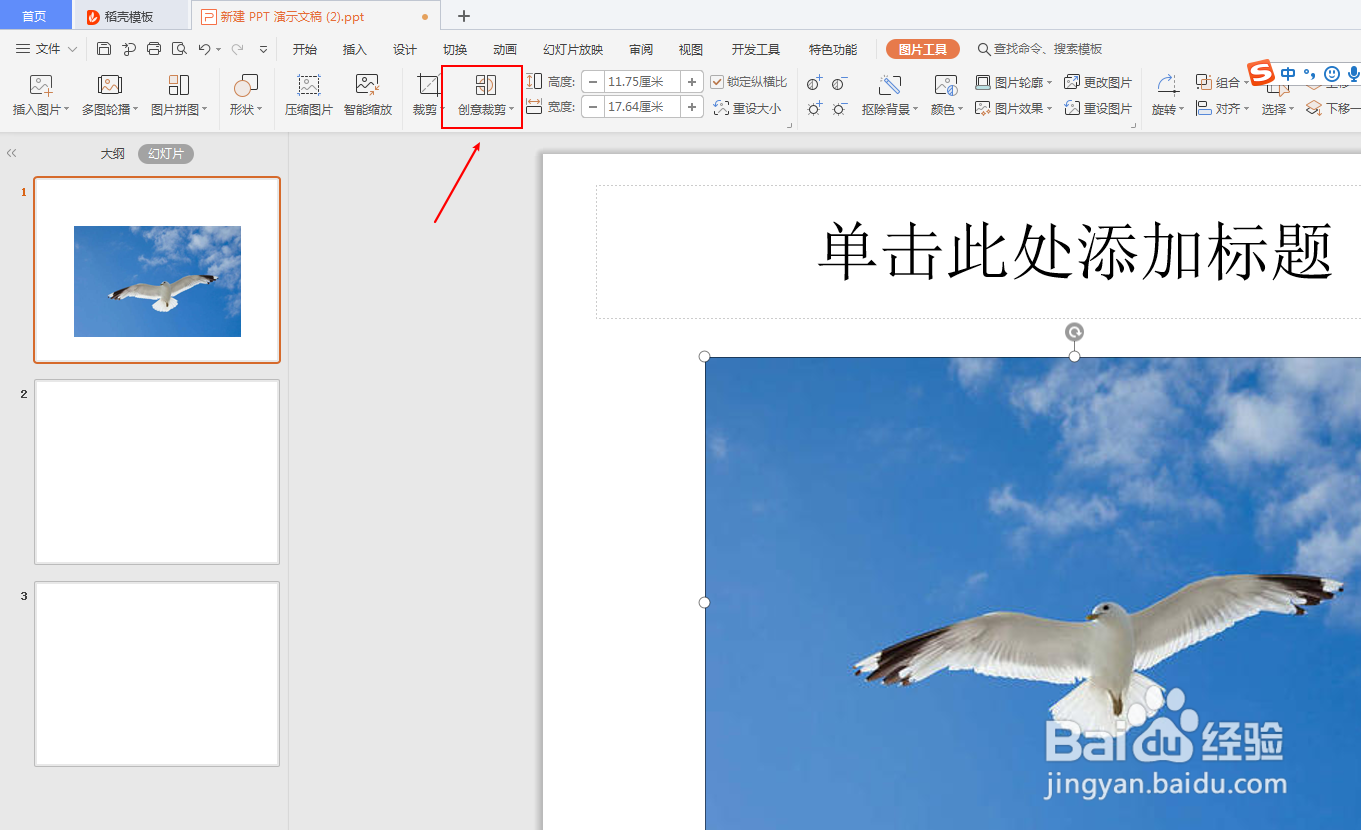
Task: Switch slide panel to 大纲 outline view
Action: point(113,154)
